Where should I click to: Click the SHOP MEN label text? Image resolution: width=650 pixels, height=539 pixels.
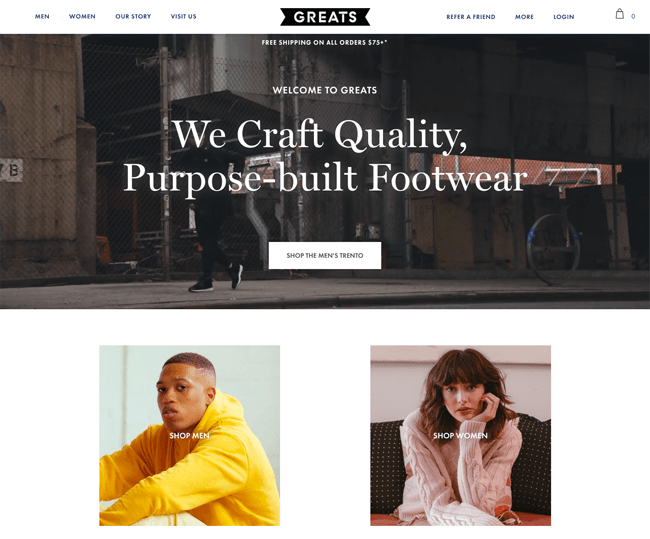189,435
